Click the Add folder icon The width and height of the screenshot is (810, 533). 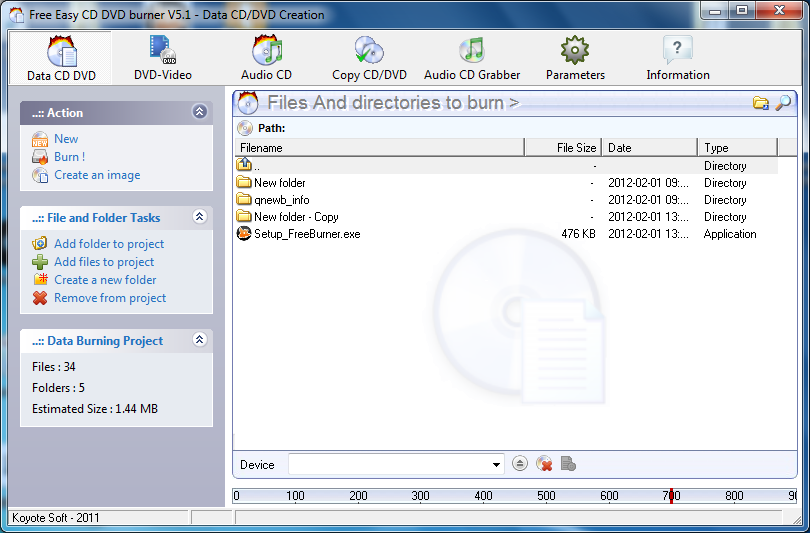(40, 243)
